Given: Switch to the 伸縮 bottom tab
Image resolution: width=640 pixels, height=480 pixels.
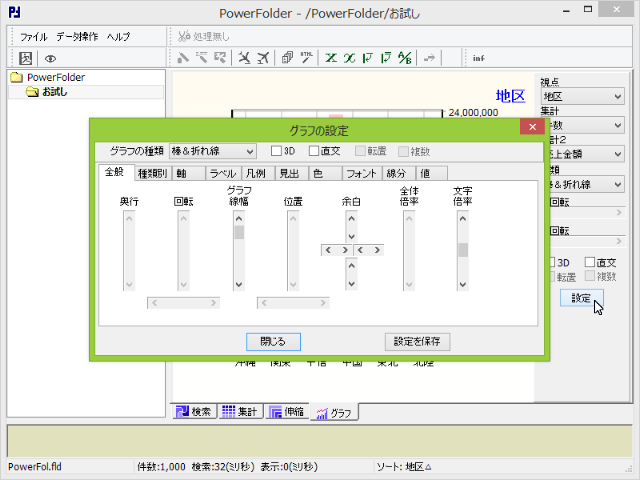Looking at the screenshot, I should pyautogui.click(x=287, y=412).
